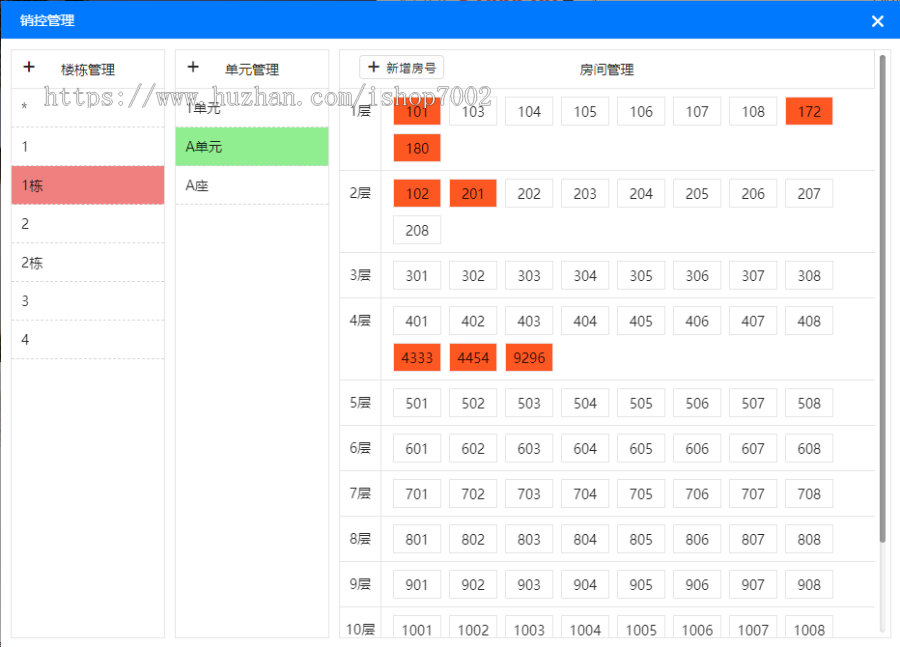The height and width of the screenshot is (647, 900).
Task: Open the orange room 201
Action: 473,193
